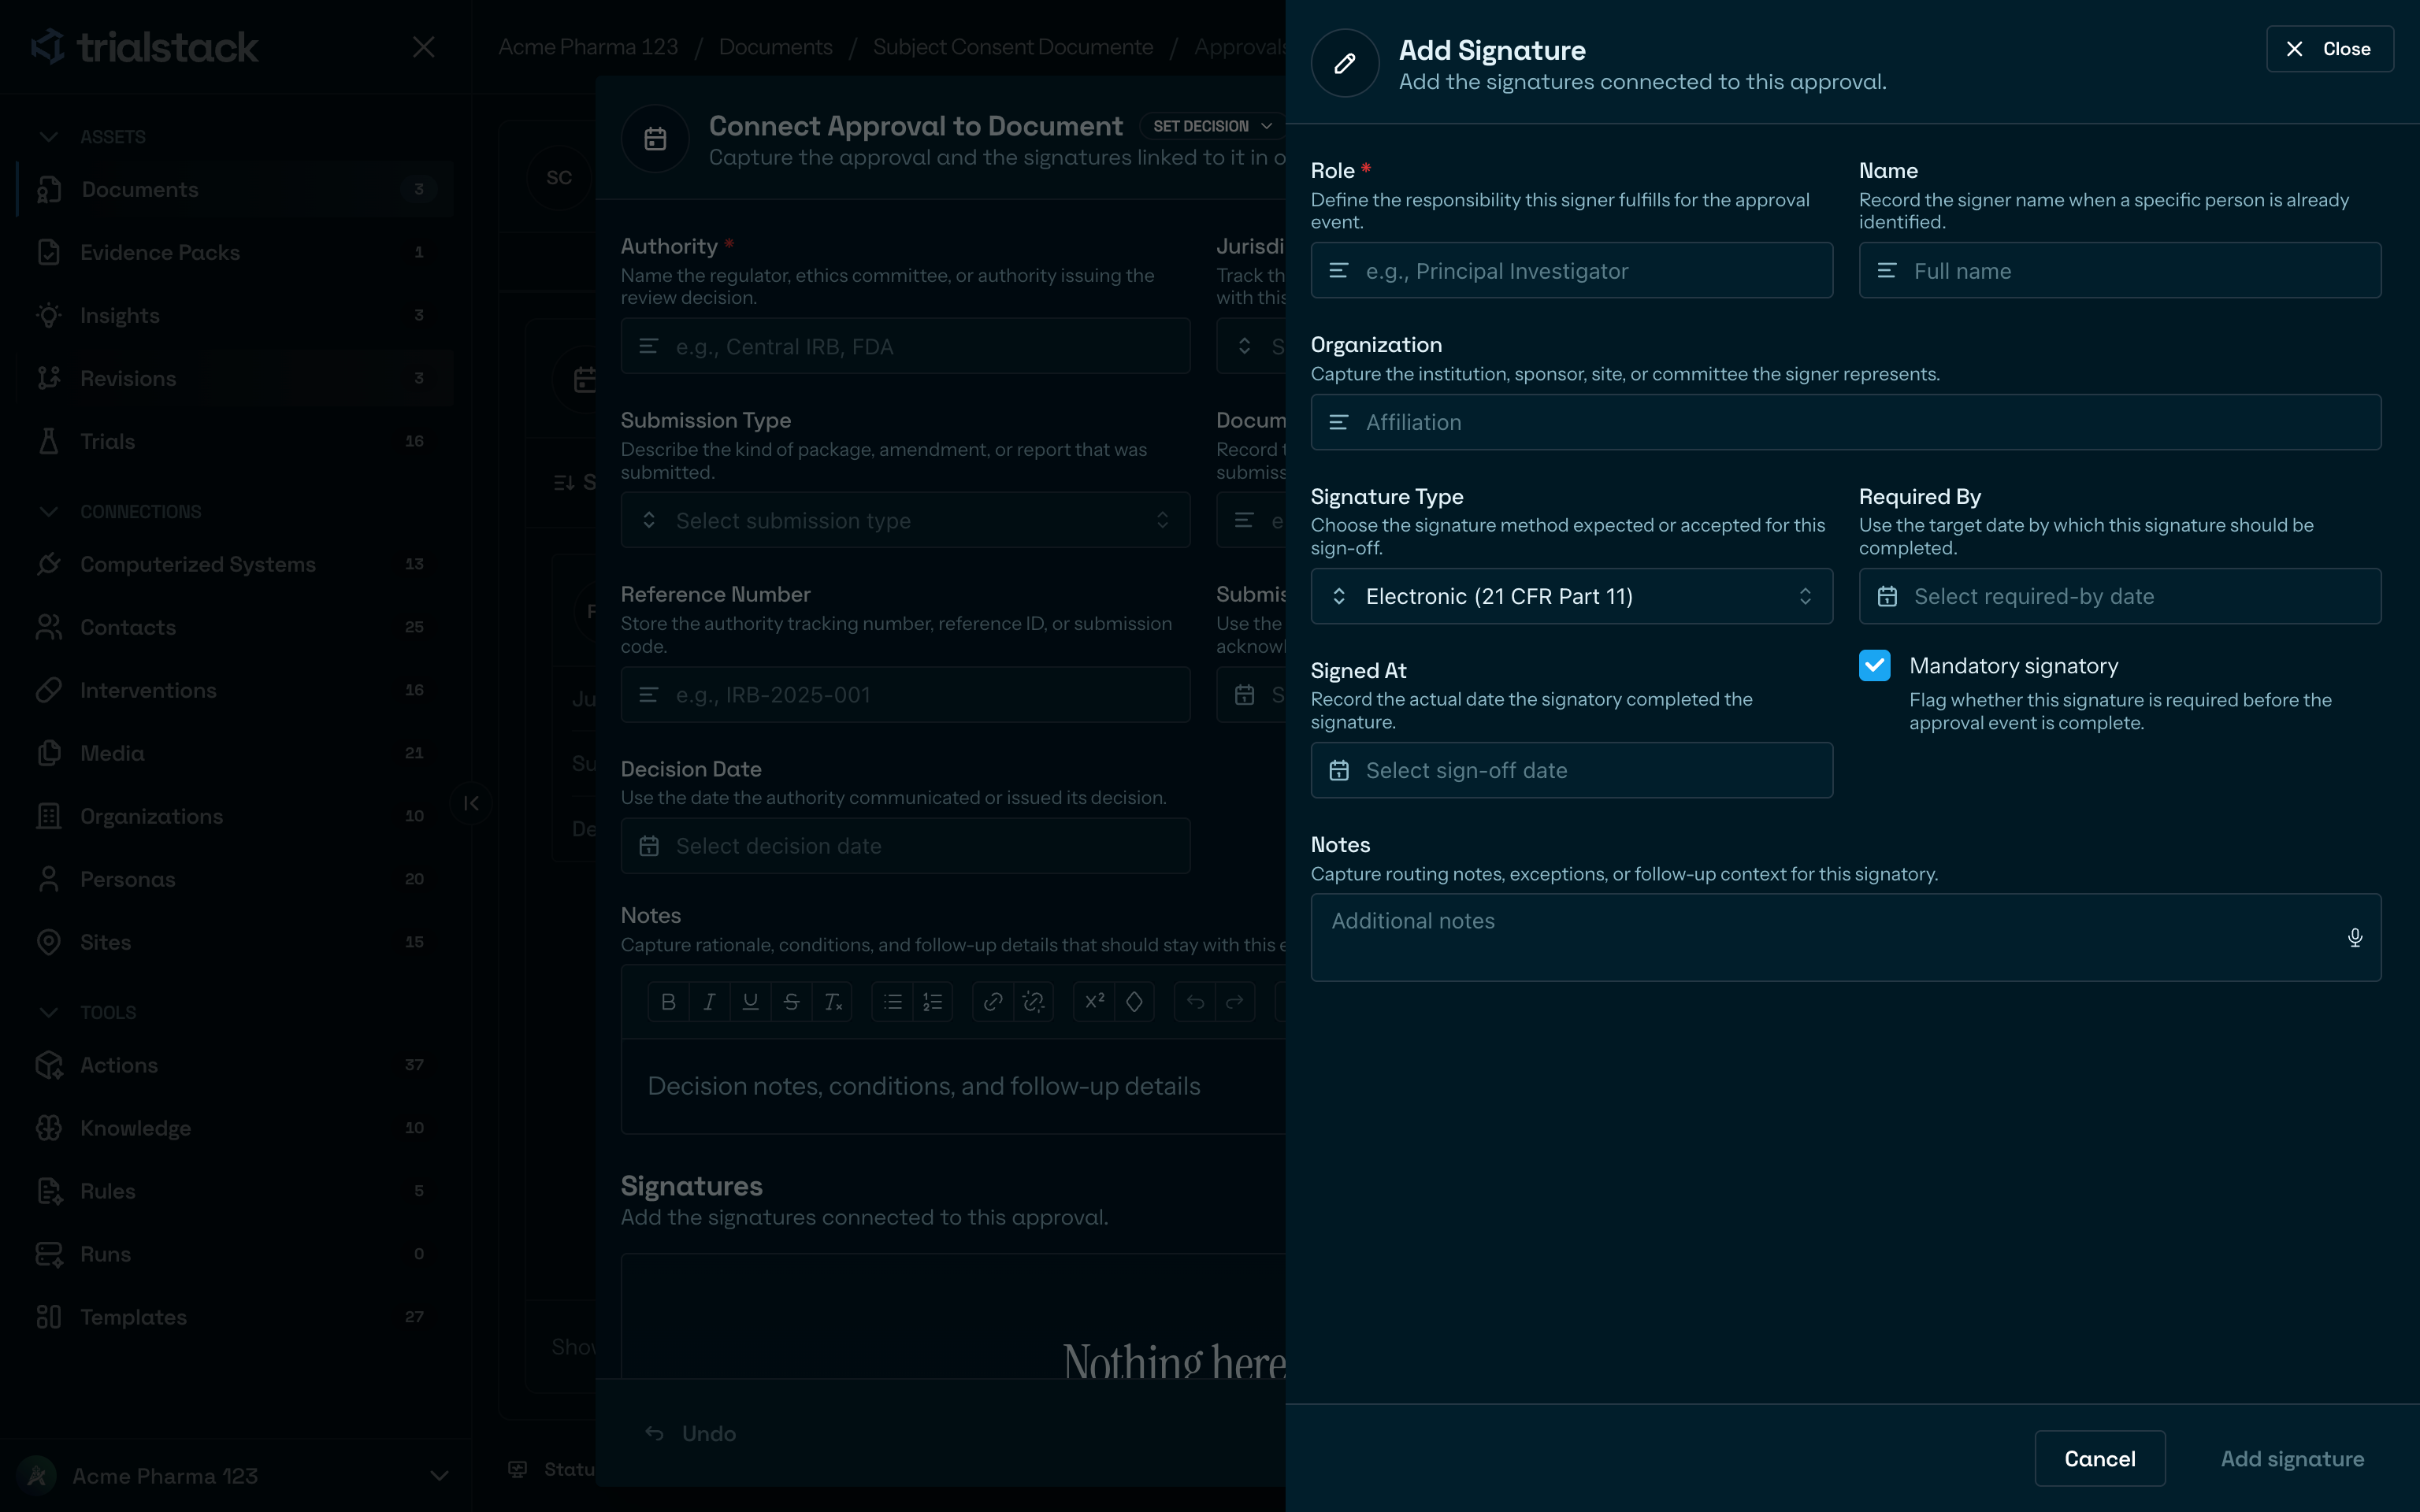
Task: Open the Set Decision dropdown
Action: (x=1212, y=126)
